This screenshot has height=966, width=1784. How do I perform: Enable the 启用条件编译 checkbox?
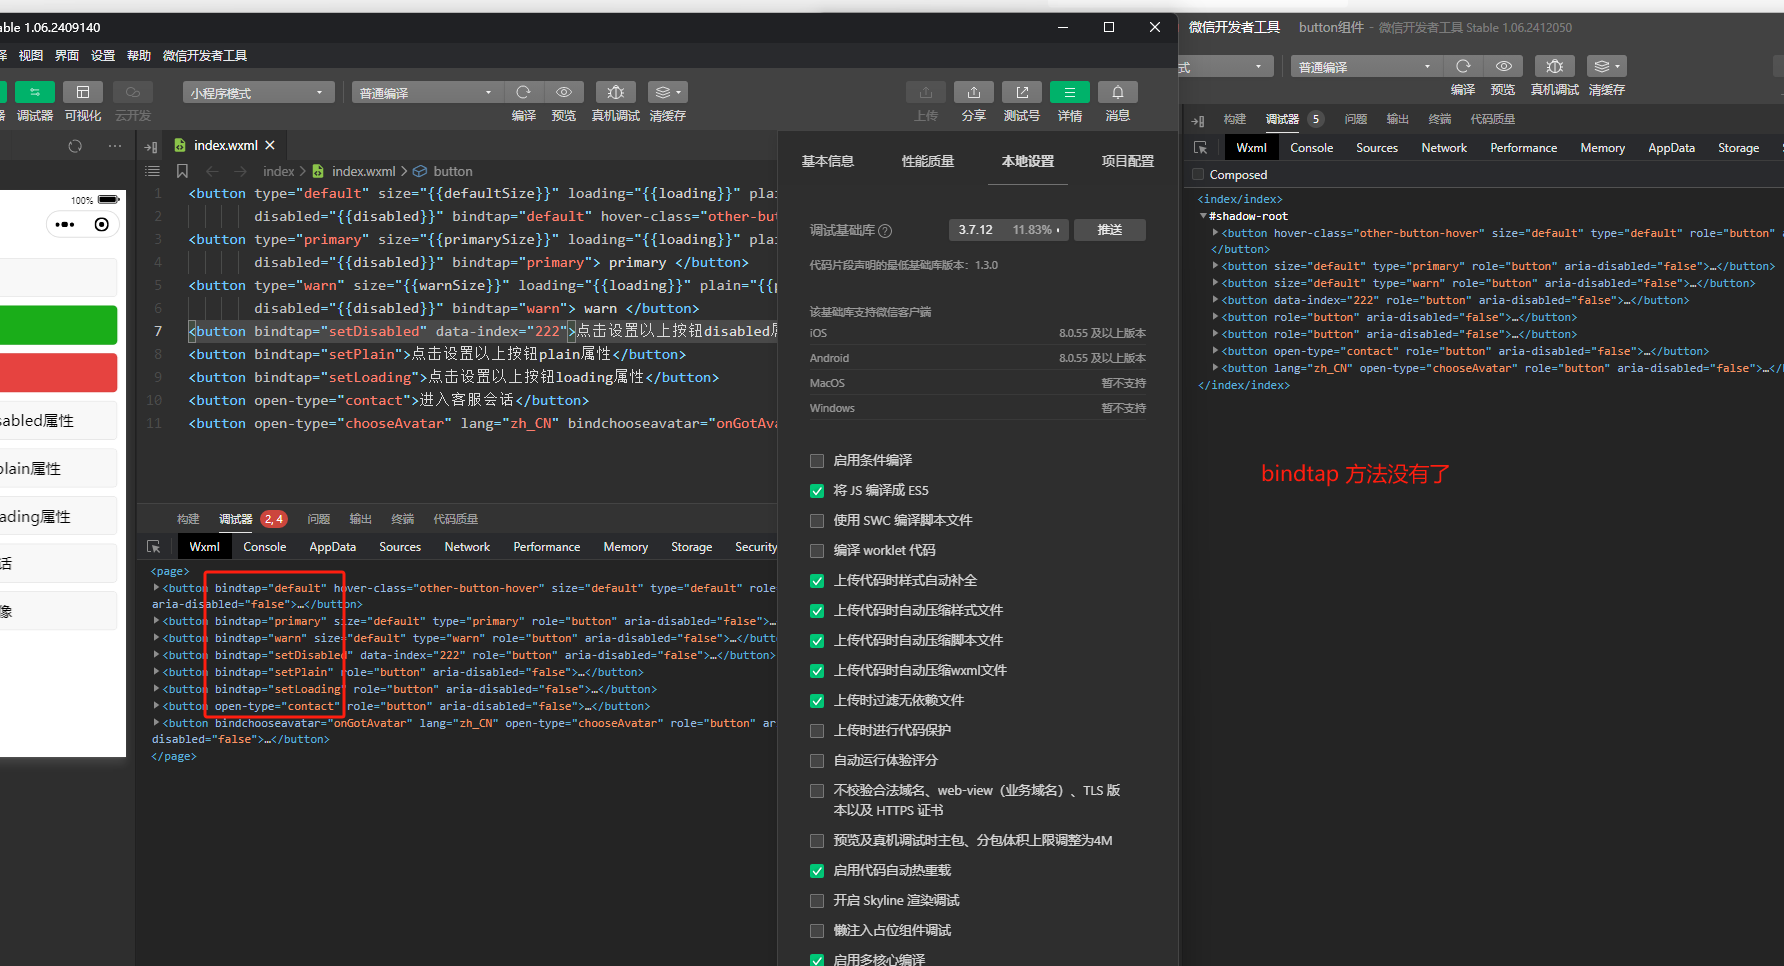click(817, 461)
